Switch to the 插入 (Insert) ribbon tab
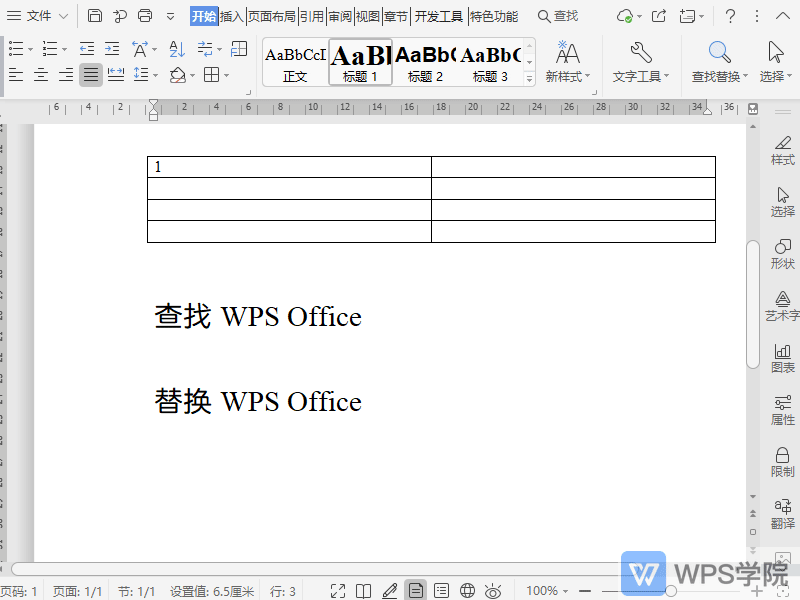The height and width of the screenshot is (600, 800). 232,16
